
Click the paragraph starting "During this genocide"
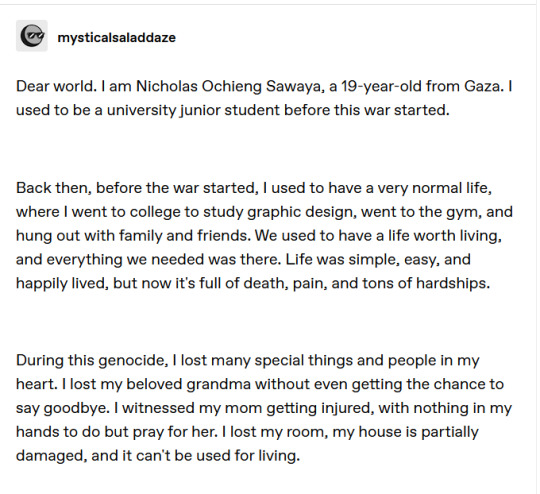264,408
